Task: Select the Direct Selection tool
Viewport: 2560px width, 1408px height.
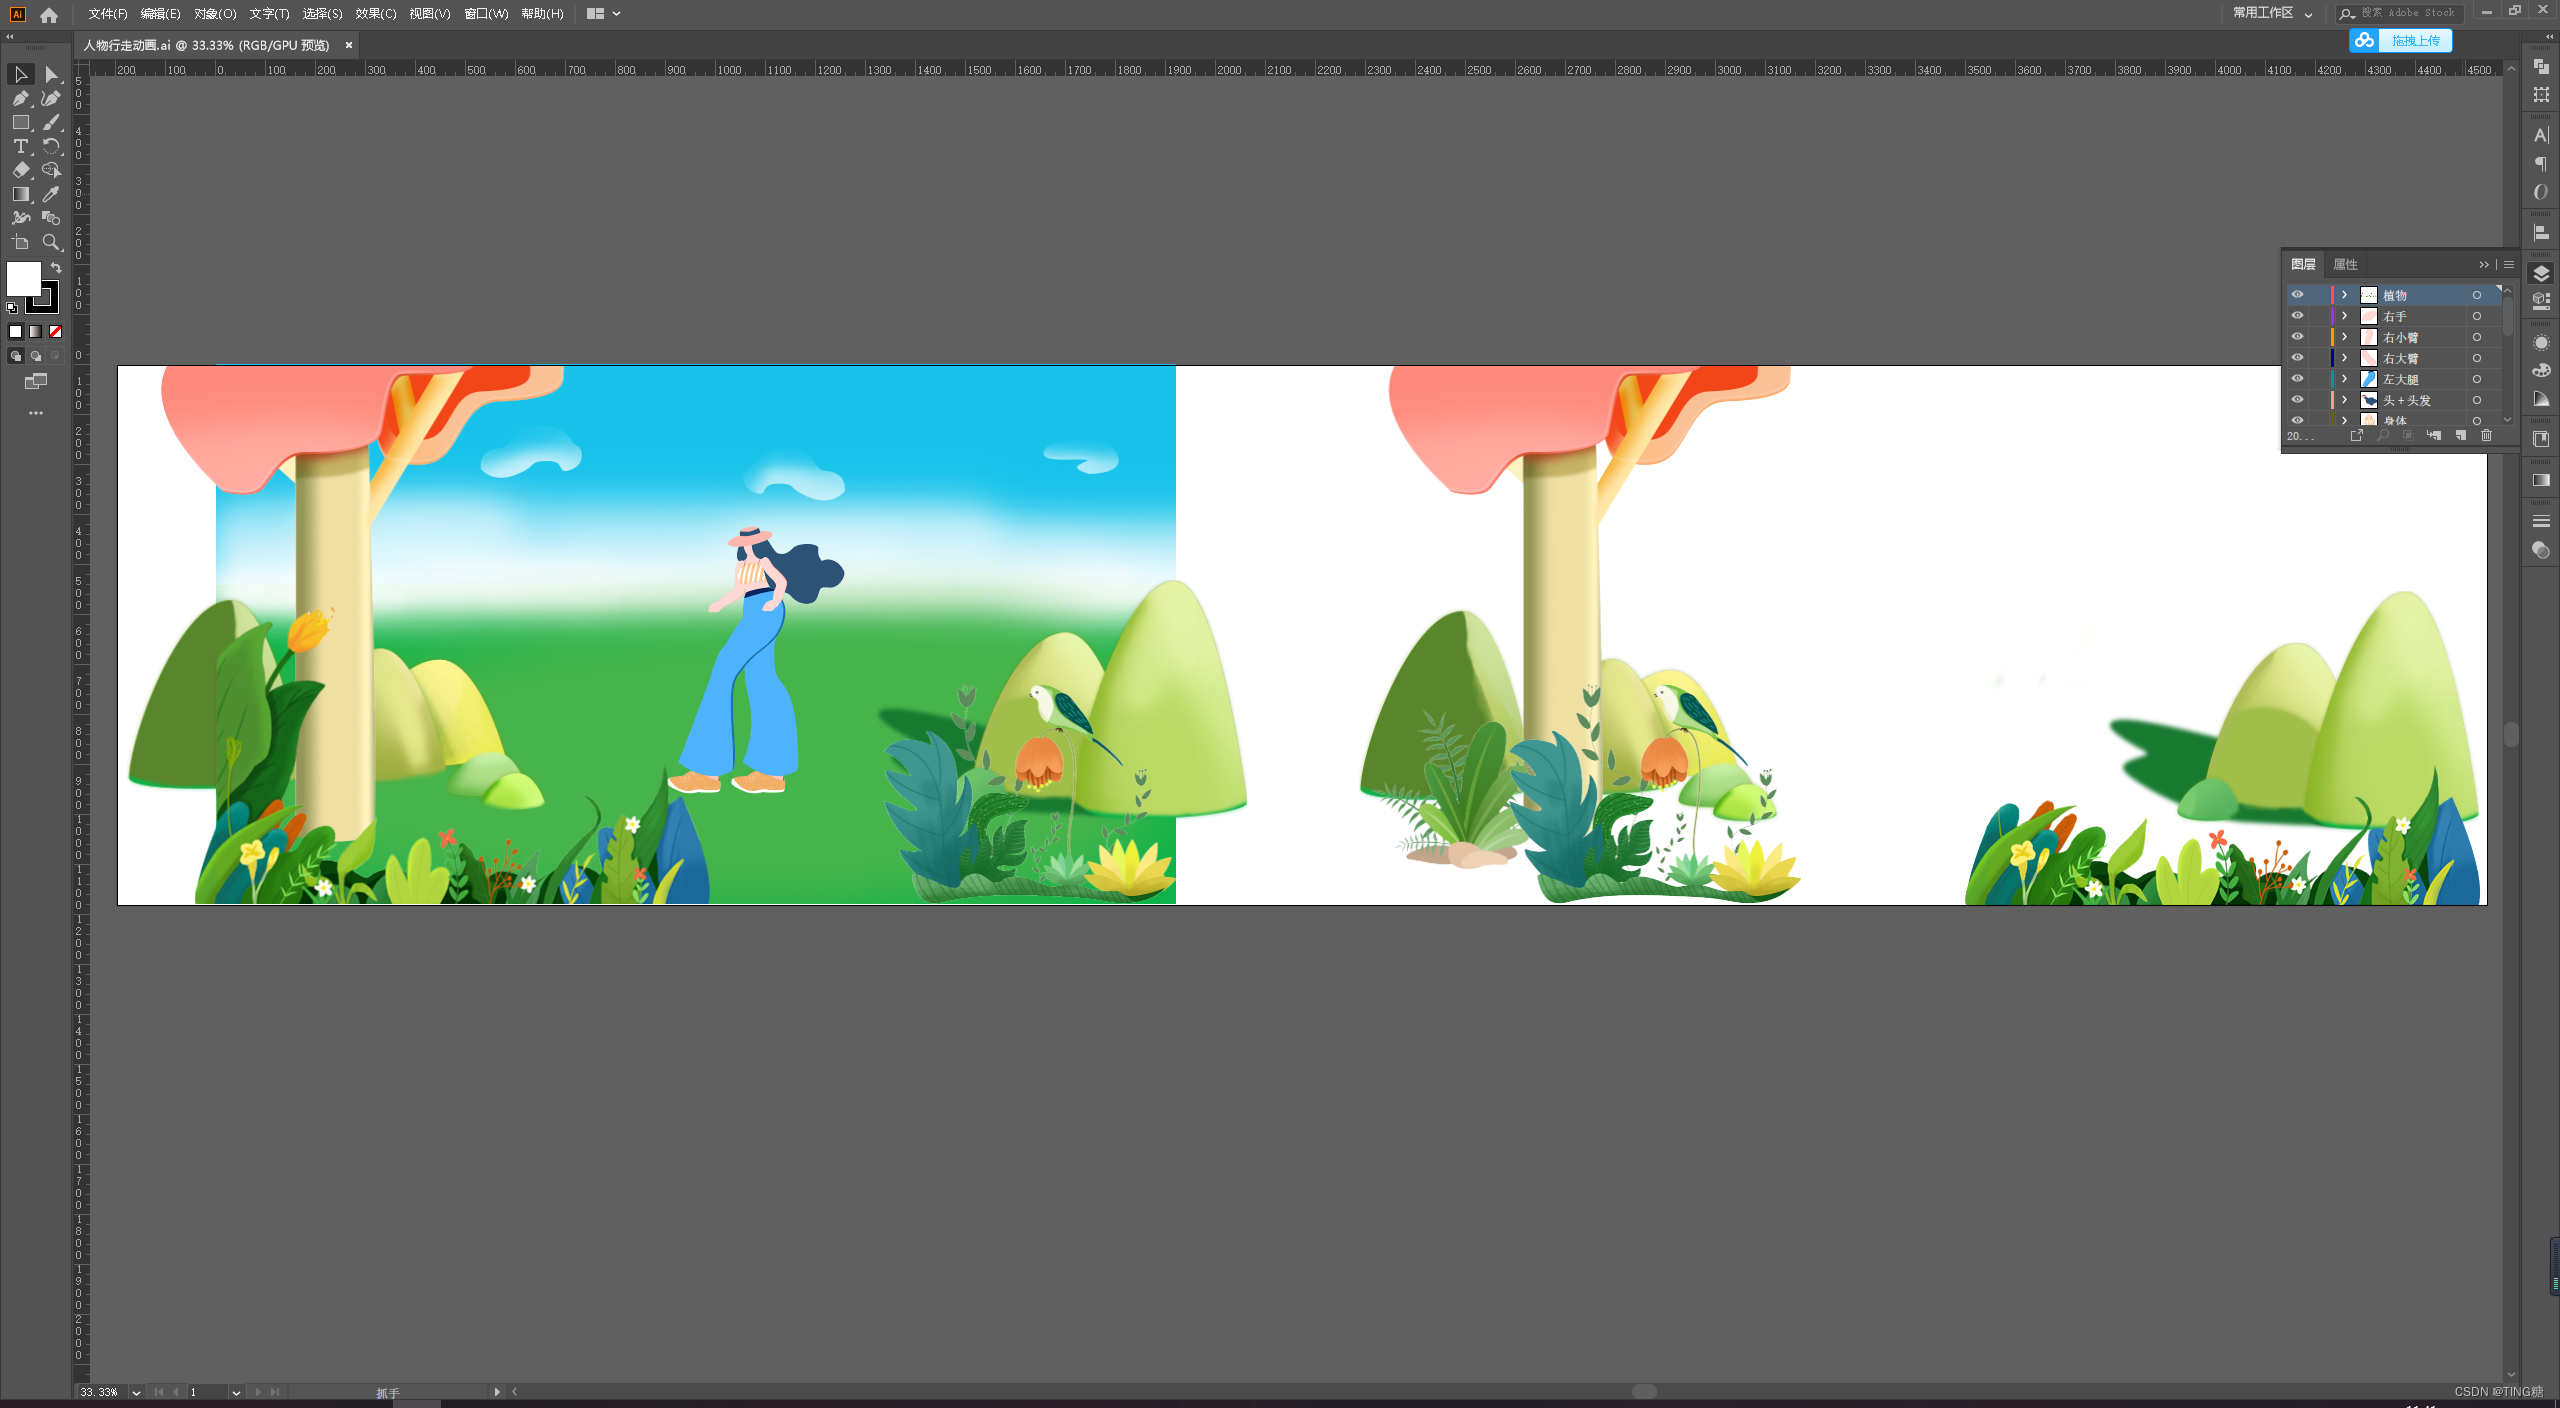Action: (51, 74)
